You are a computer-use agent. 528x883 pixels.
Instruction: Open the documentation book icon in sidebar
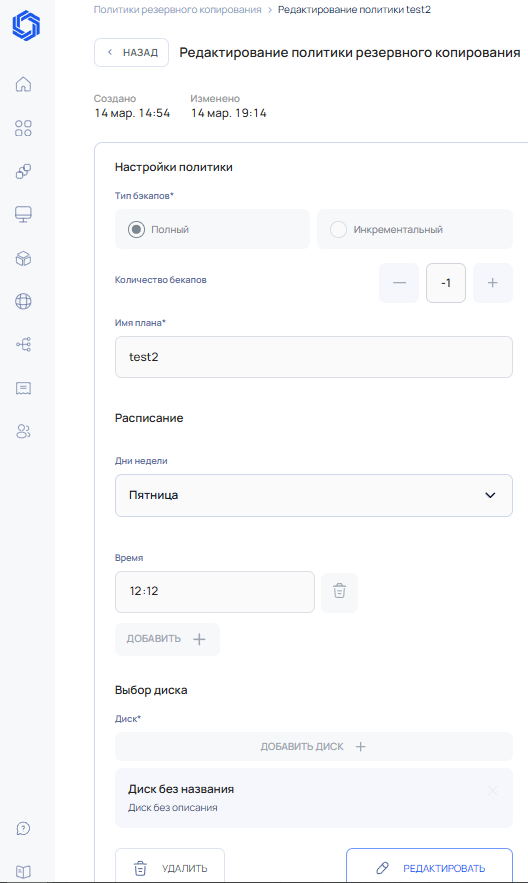tap(23, 872)
